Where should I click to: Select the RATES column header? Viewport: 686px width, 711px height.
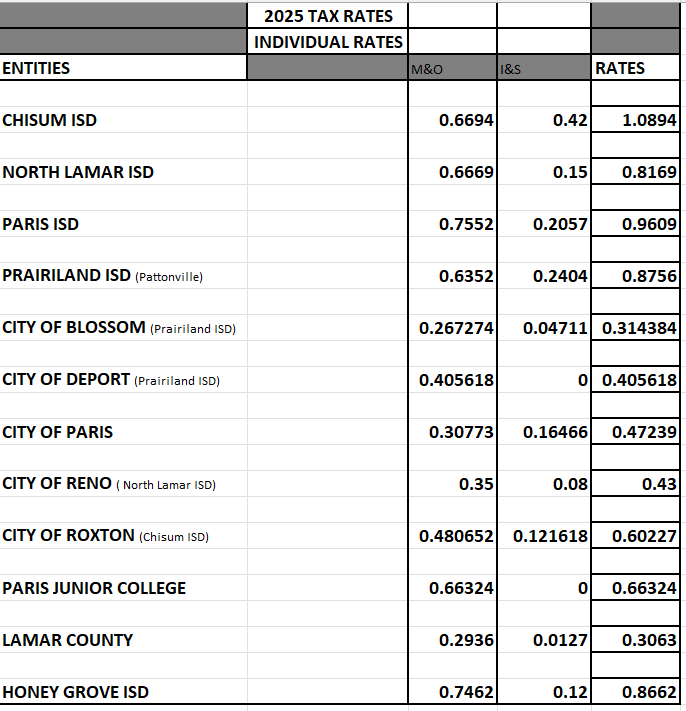tap(636, 68)
